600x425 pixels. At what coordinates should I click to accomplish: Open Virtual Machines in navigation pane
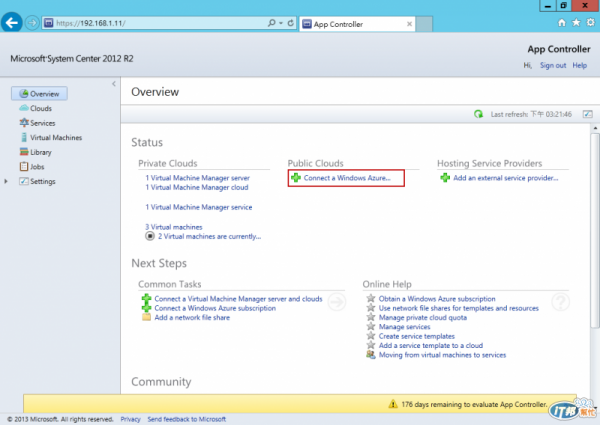(x=56, y=137)
